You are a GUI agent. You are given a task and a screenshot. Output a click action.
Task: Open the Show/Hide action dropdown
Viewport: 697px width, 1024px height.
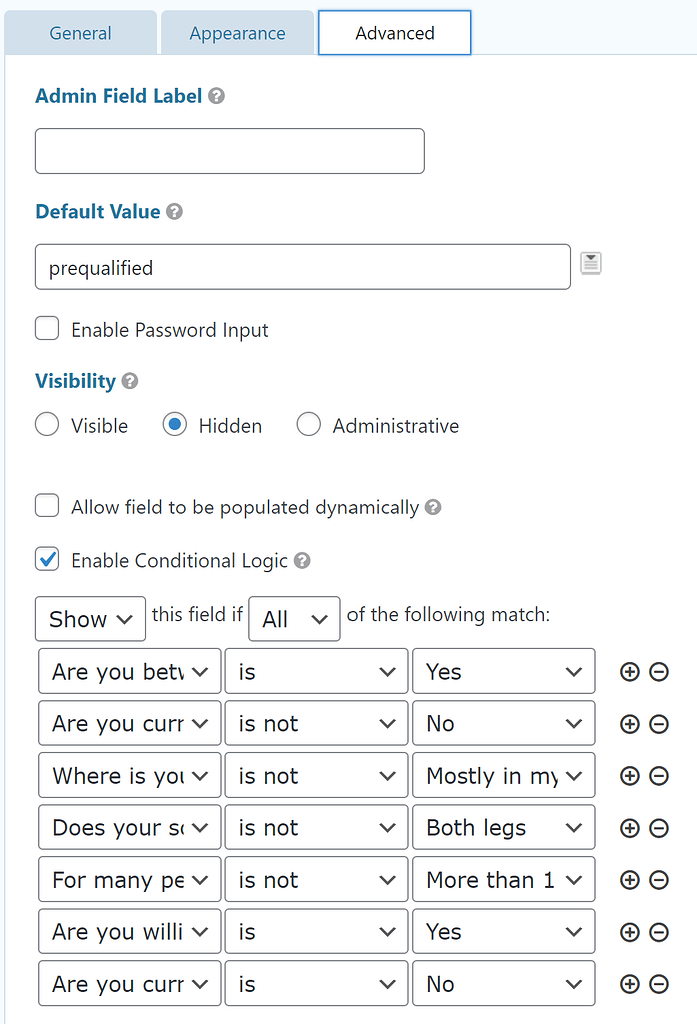pos(90,619)
